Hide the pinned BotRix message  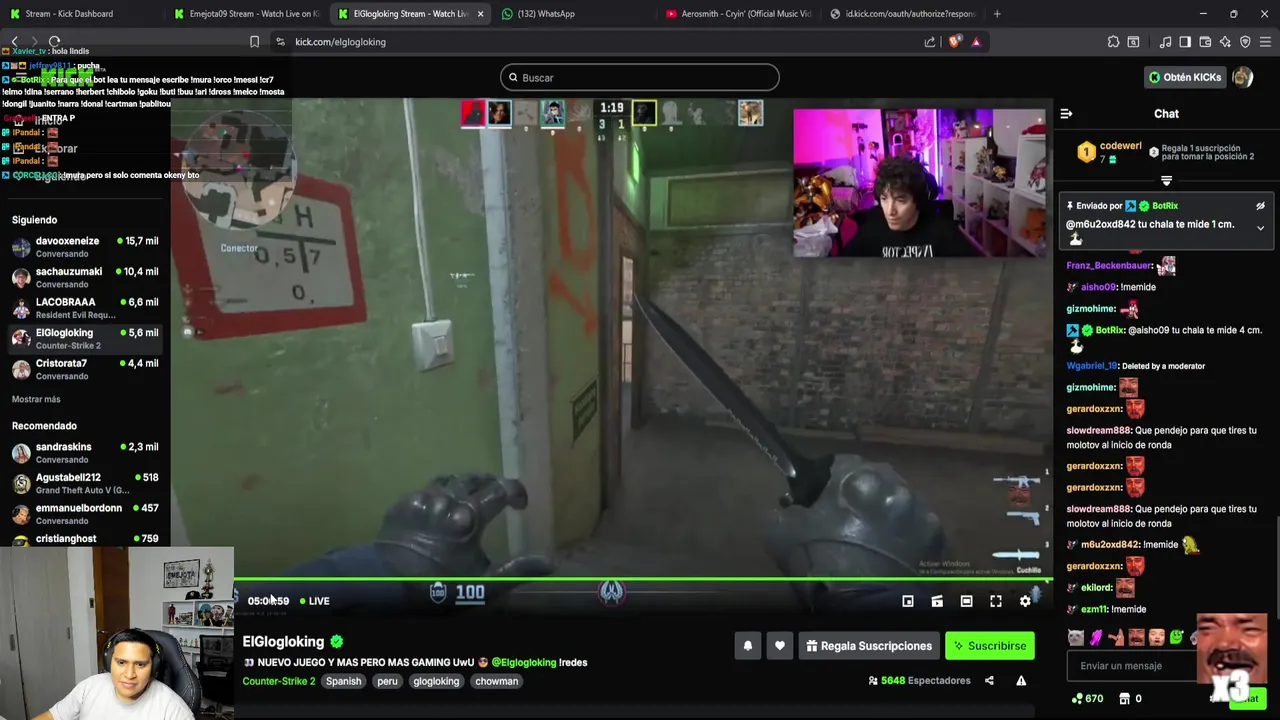(x=1260, y=206)
